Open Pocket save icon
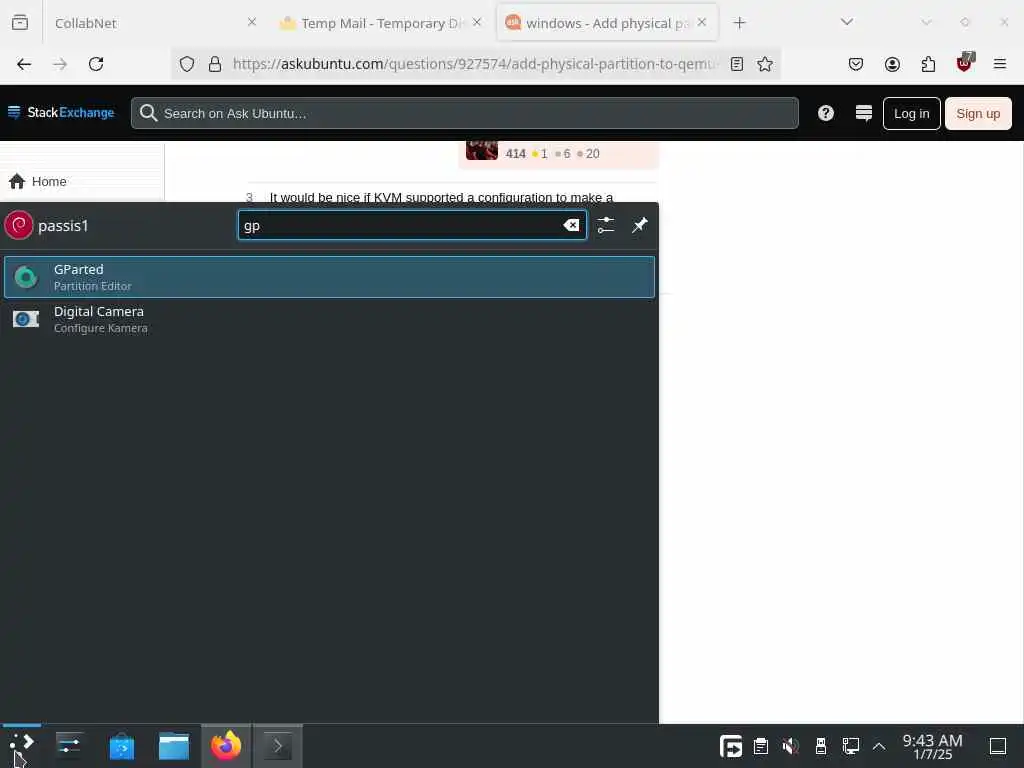Image resolution: width=1024 pixels, height=768 pixels. [x=856, y=64]
